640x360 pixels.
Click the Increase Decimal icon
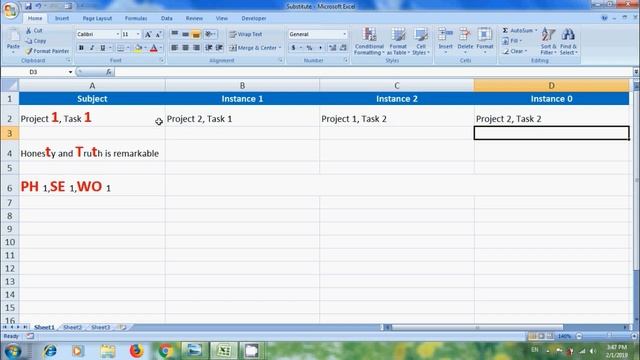332,48
